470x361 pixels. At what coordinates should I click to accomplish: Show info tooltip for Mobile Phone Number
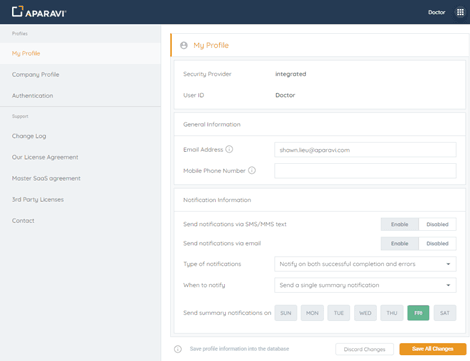[252, 170]
